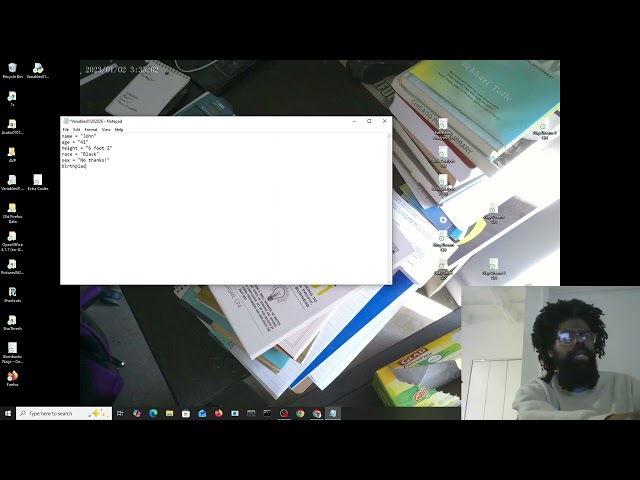640x480 pixels.
Task: Open Notepad's Edit menu
Action: [76, 129]
